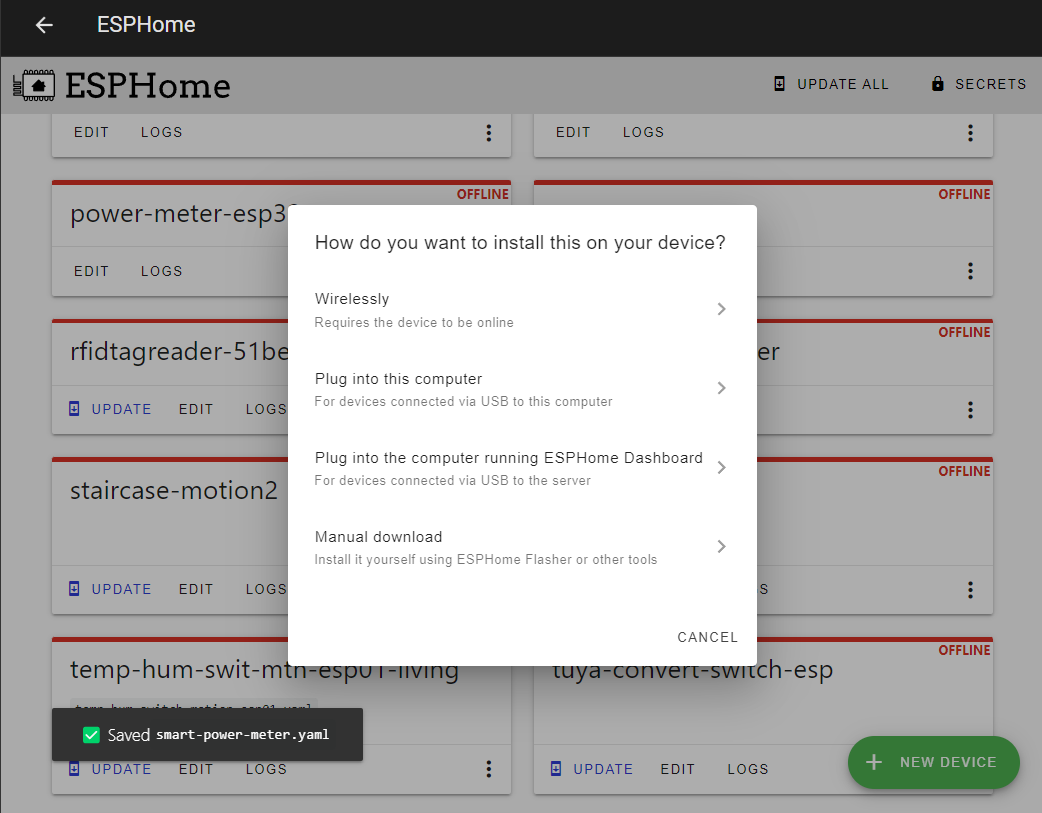Viewport: 1042px width, 813px height.
Task: Click EDIT on power-meter-esp card
Action: [x=91, y=271]
